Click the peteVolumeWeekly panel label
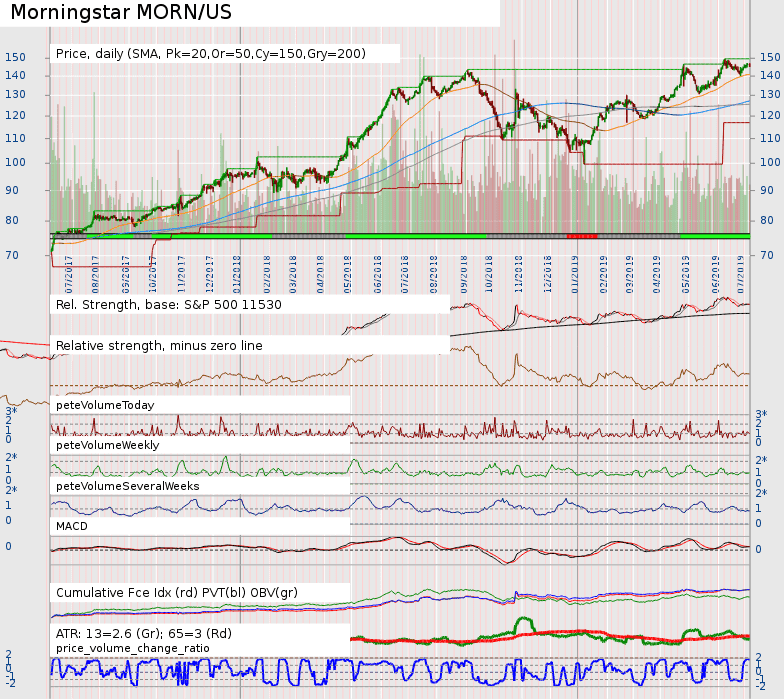 coord(108,445)
